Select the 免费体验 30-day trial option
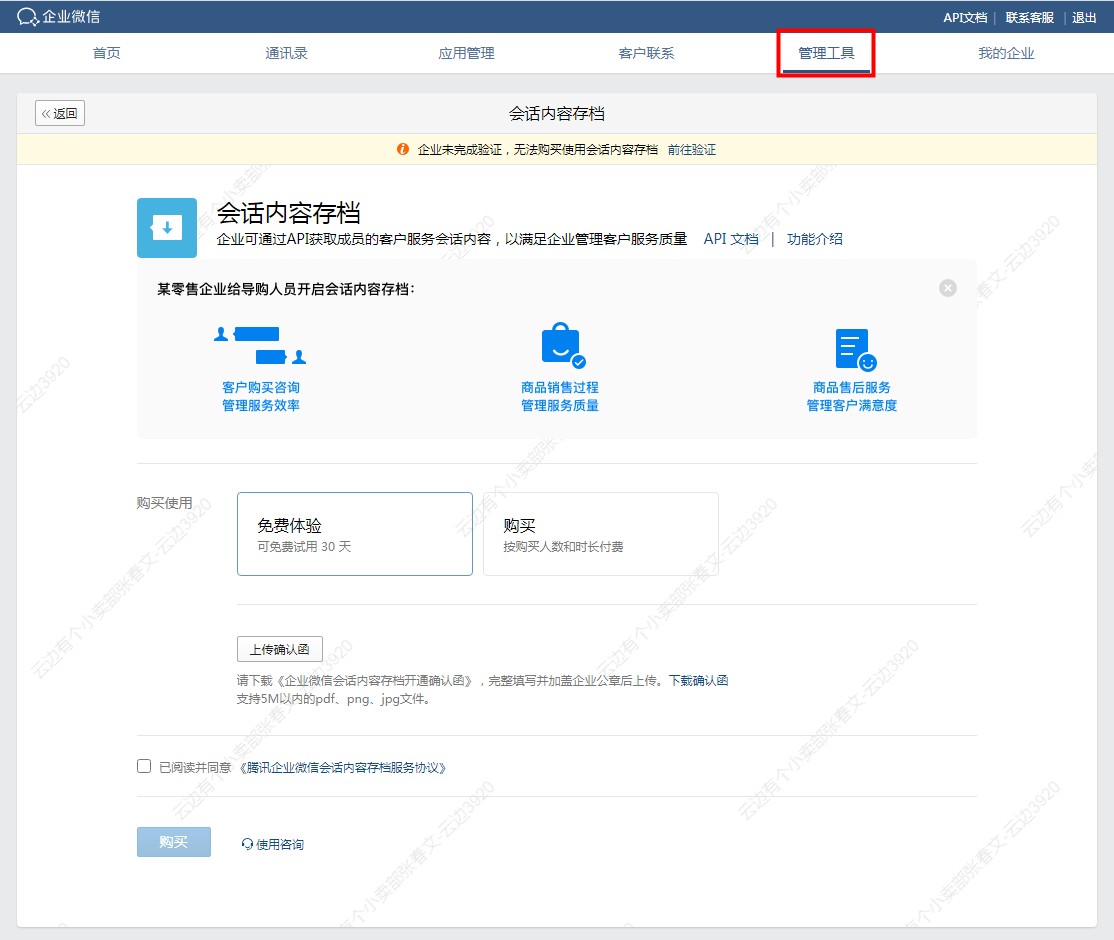 click(x=354, y=534)
